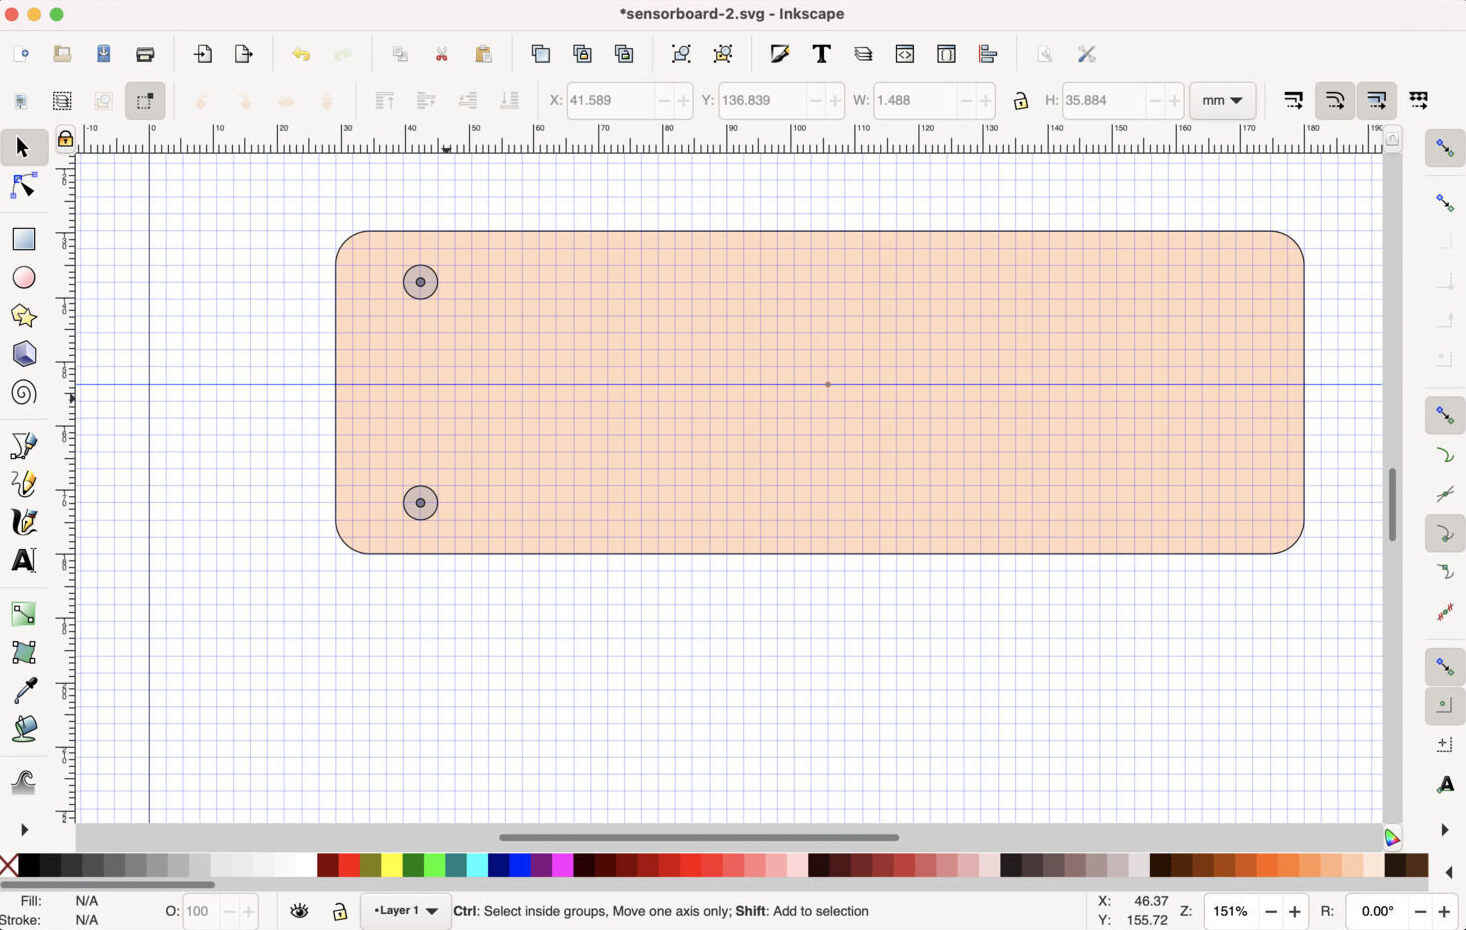This screenshot has width=1466, height=930.
Task: Expand hidden snap bar items arrow
Action: (x=1444, y=830)
